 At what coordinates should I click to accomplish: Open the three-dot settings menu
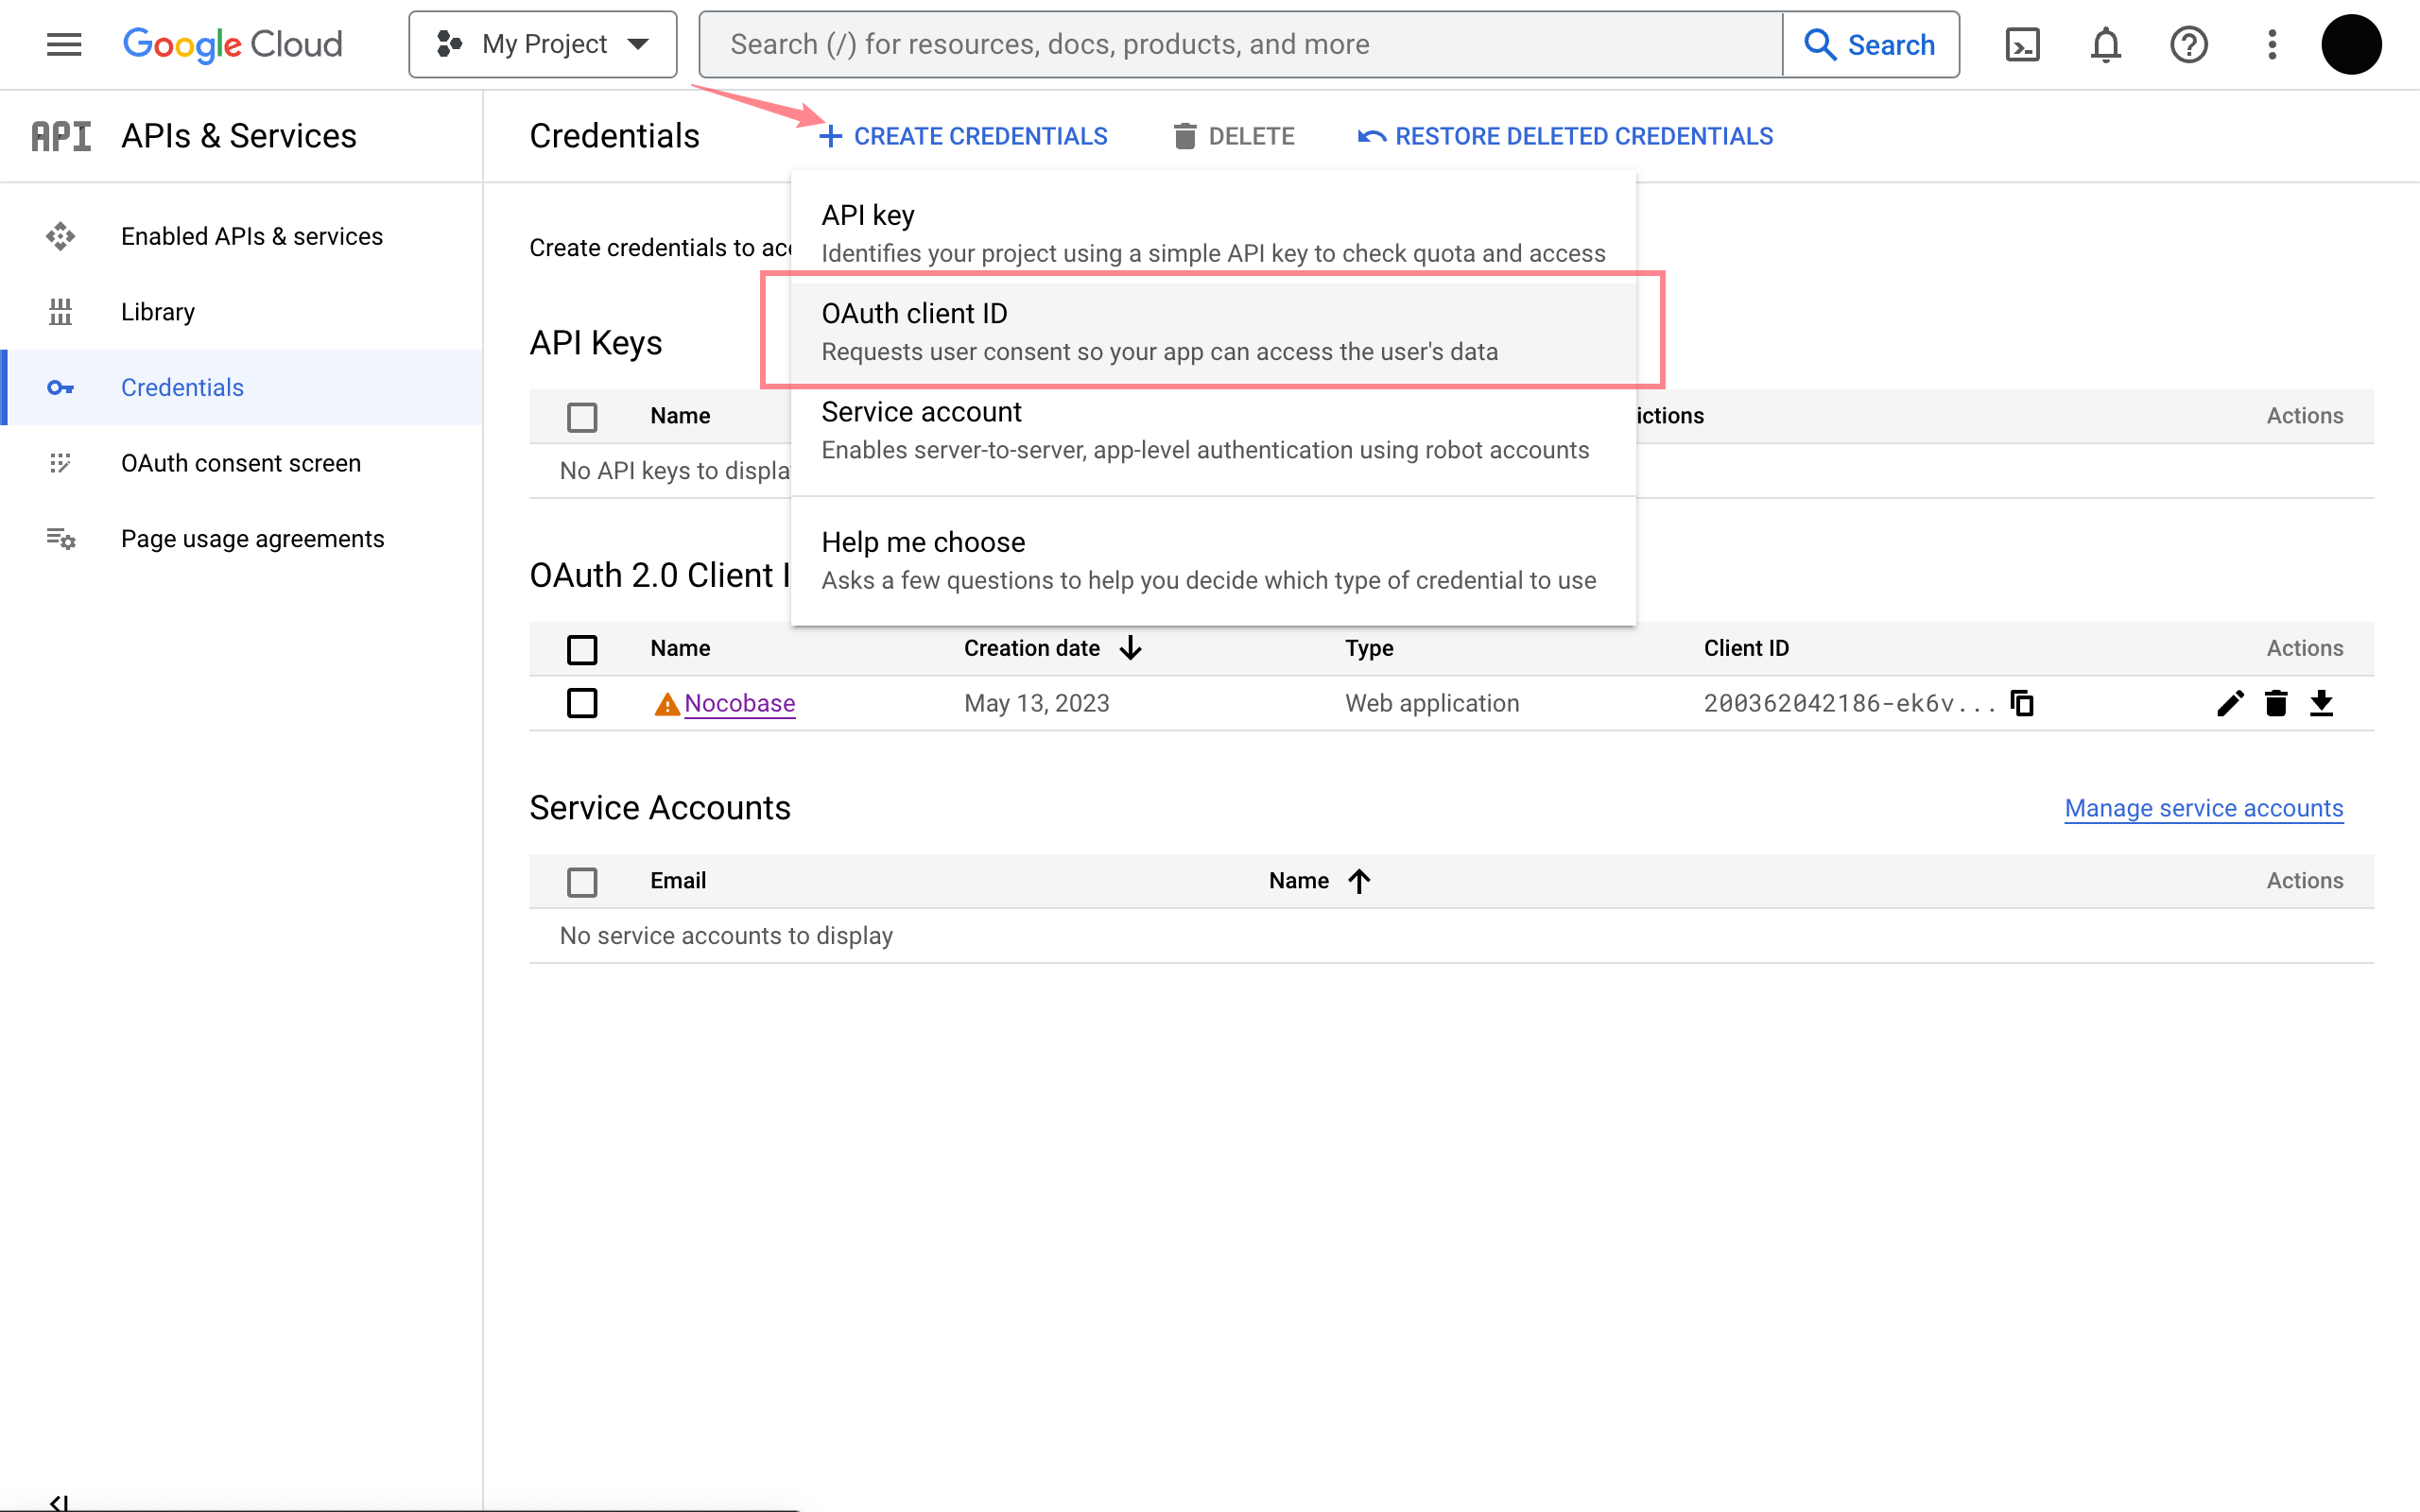[x=2272, y=44]
